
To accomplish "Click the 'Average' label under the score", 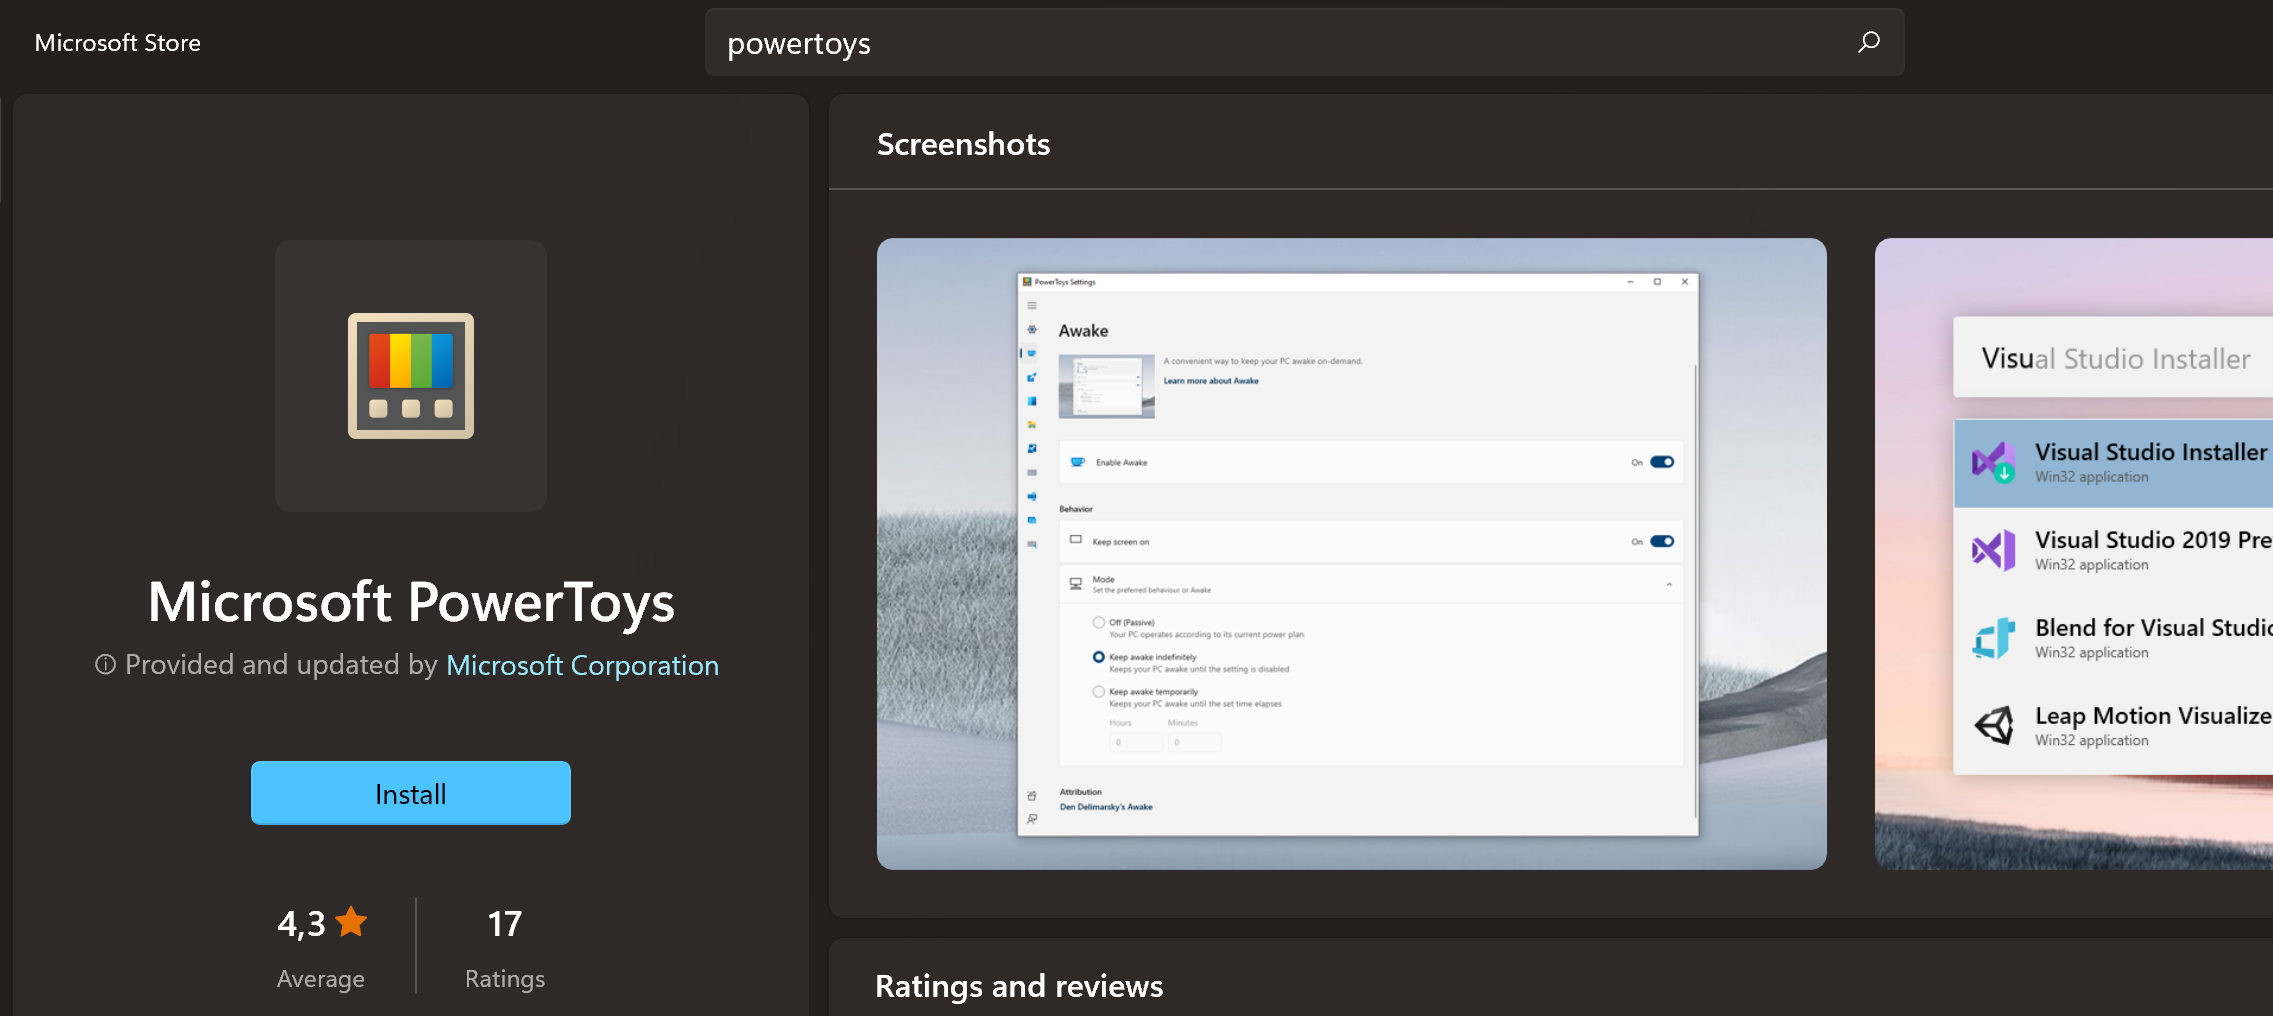I will [x=320, y=979].
